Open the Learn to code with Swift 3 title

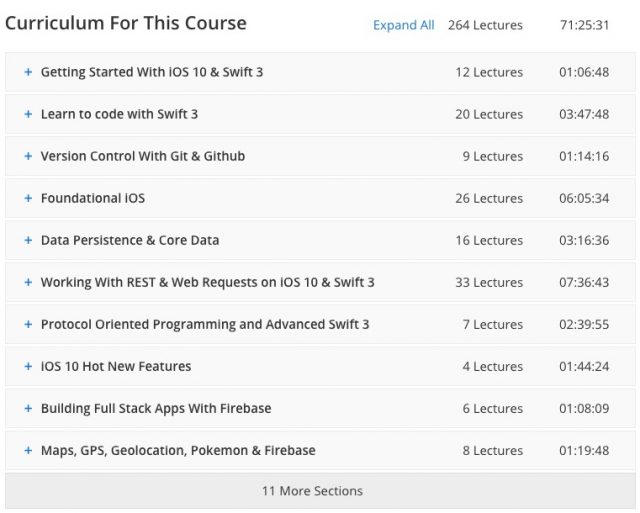coord(119,114)
